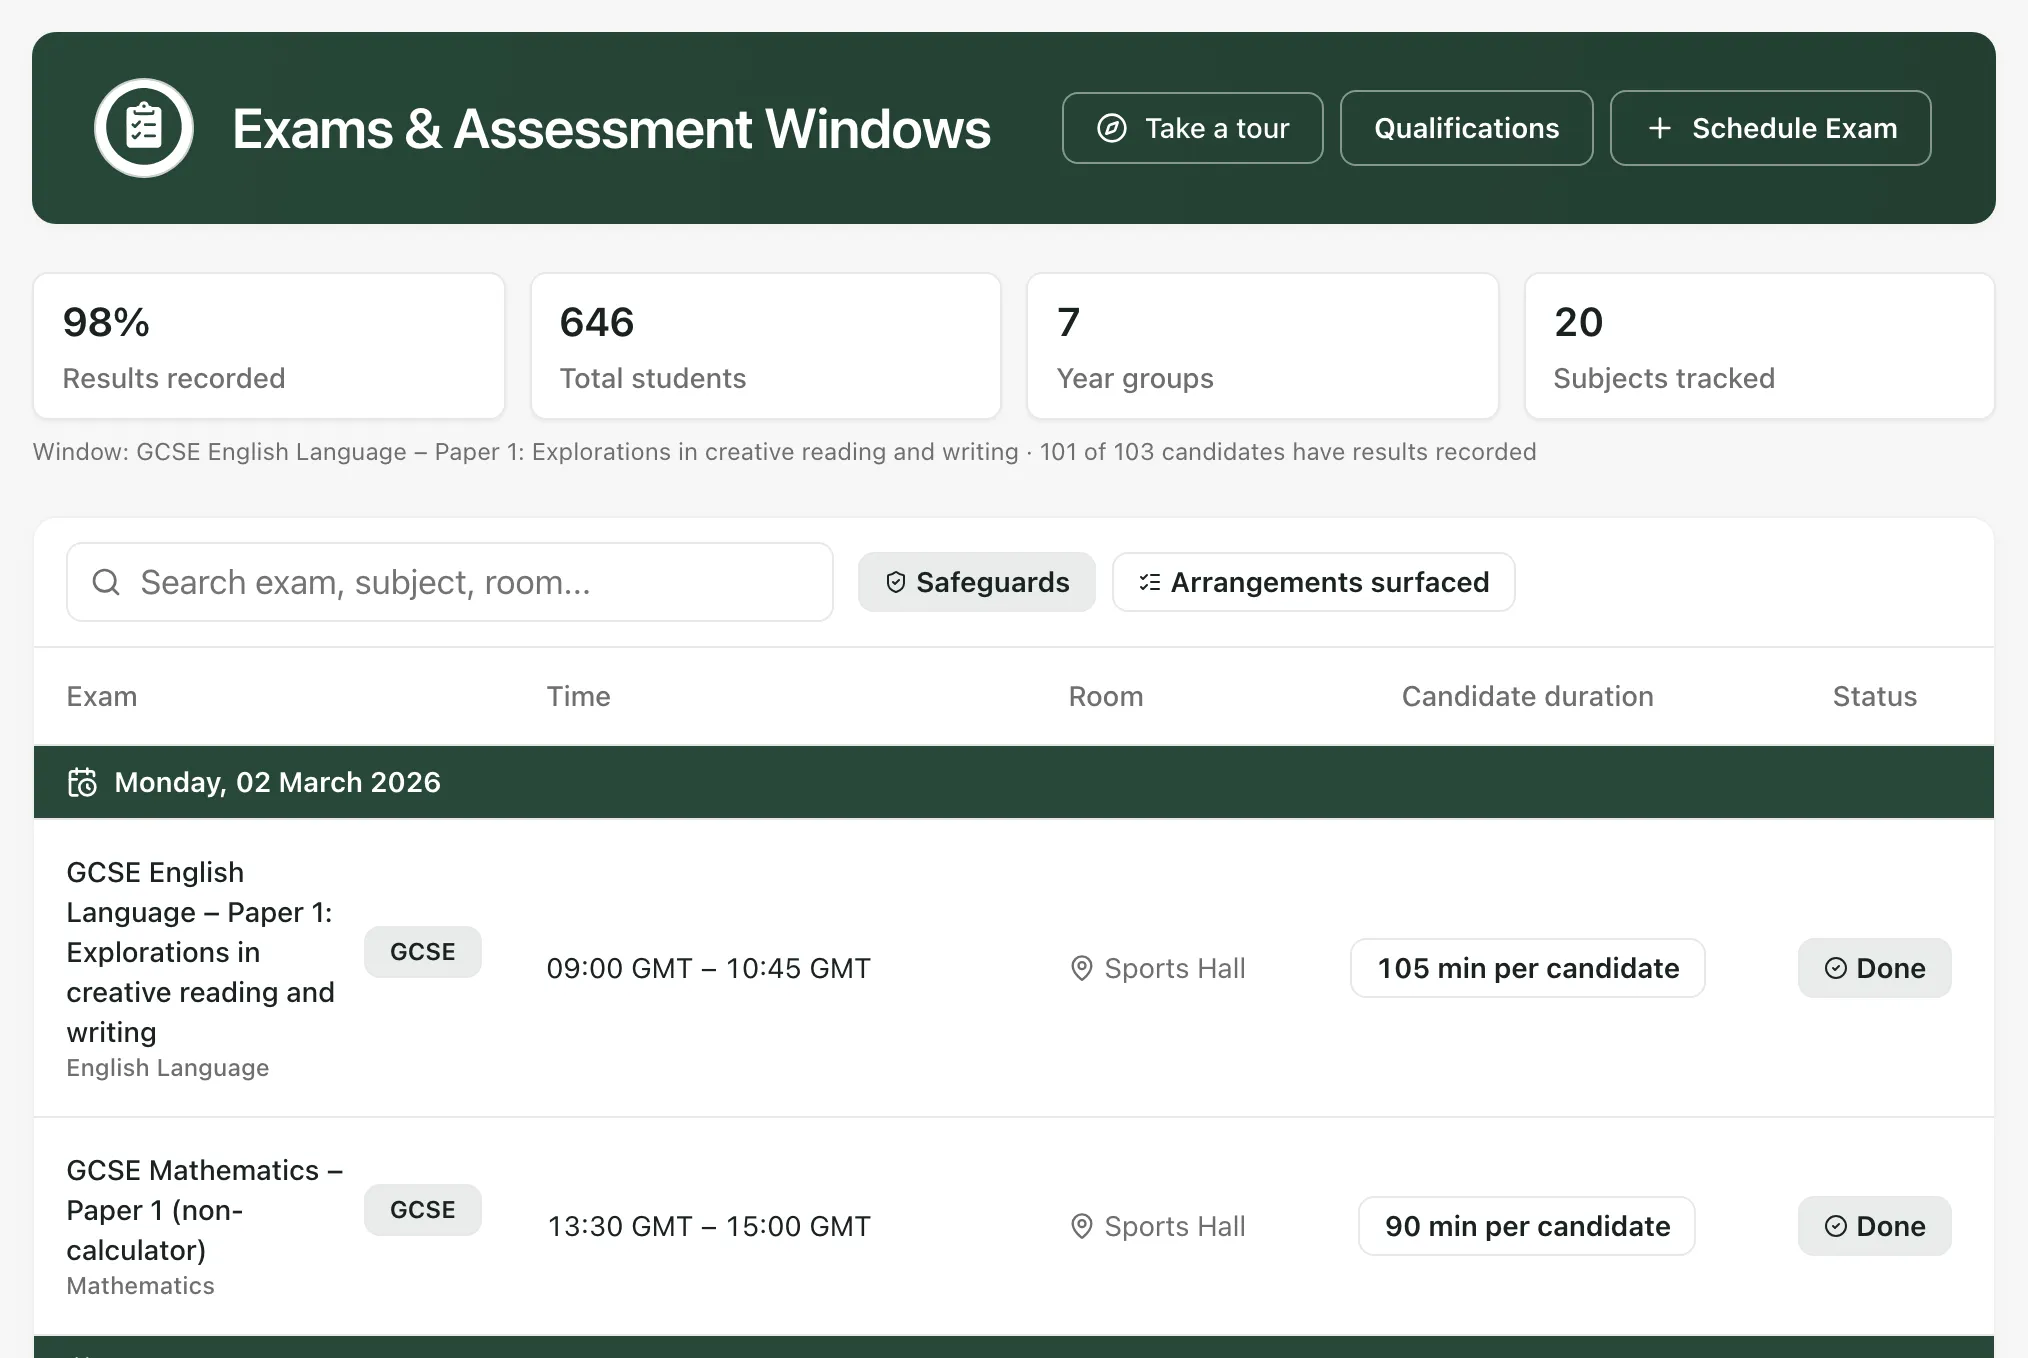Click the Exams & Assessment Windows title

tap(612, 129)
